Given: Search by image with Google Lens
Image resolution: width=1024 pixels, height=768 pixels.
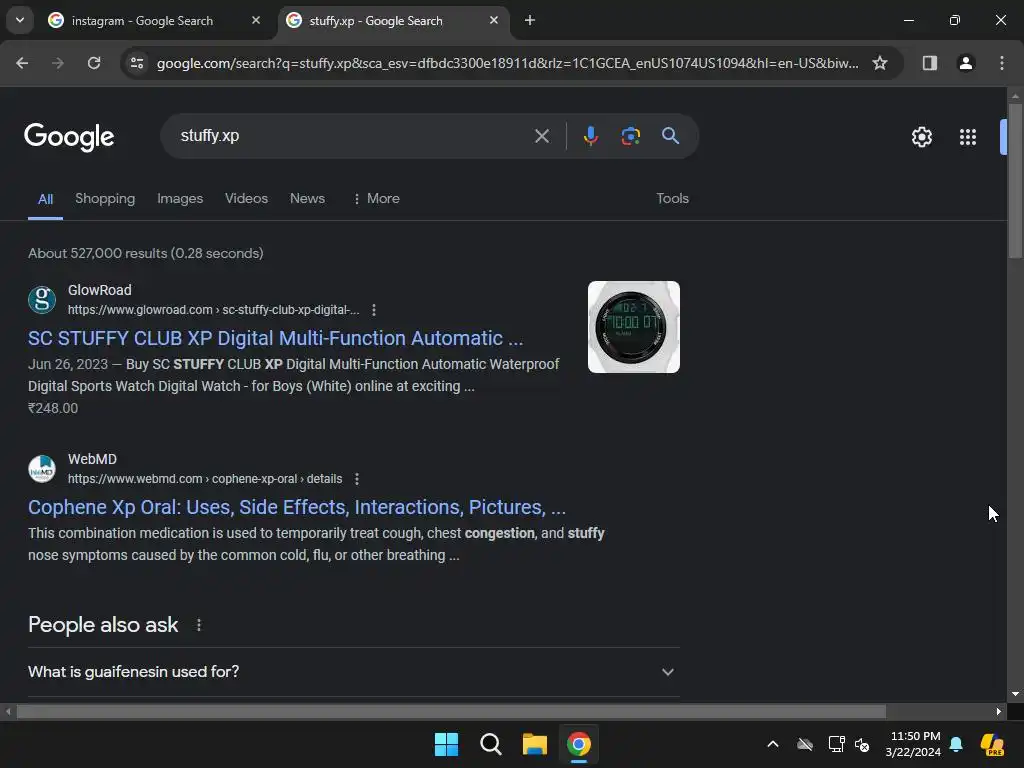Looking at the screenshot, I should 630,136.
